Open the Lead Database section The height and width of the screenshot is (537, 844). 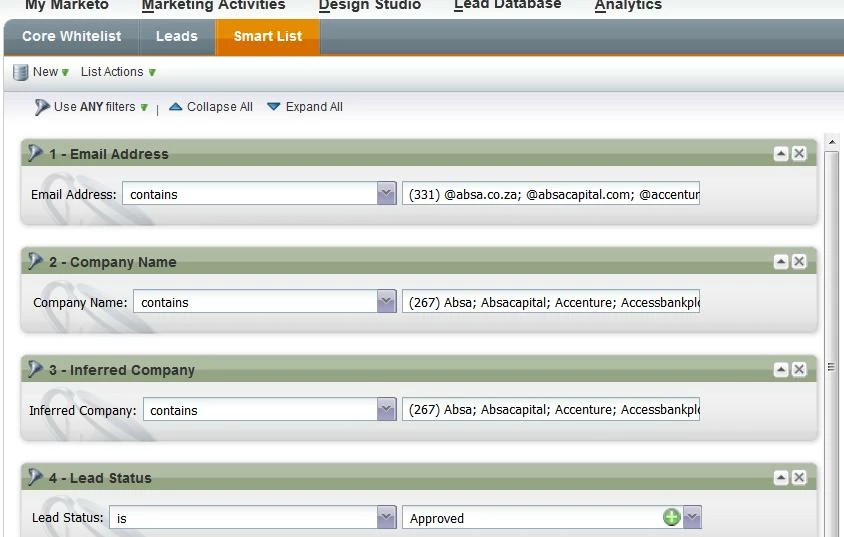coord(508,5)
